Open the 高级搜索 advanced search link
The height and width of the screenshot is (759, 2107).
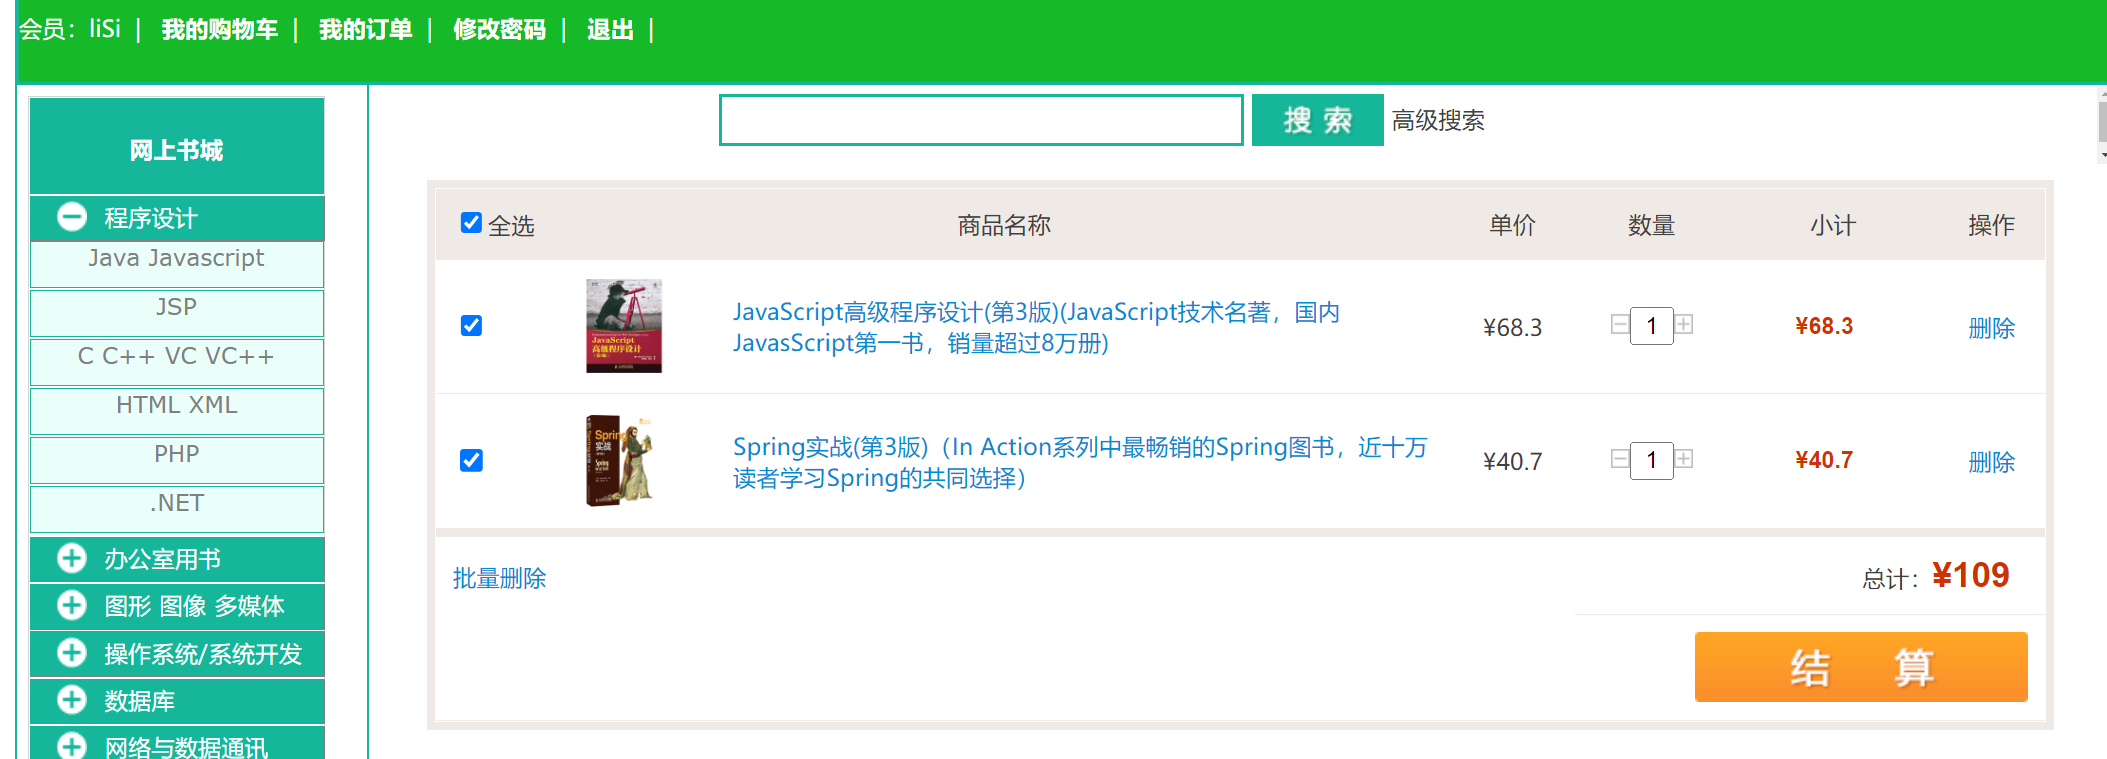[x=1438, y=121]
